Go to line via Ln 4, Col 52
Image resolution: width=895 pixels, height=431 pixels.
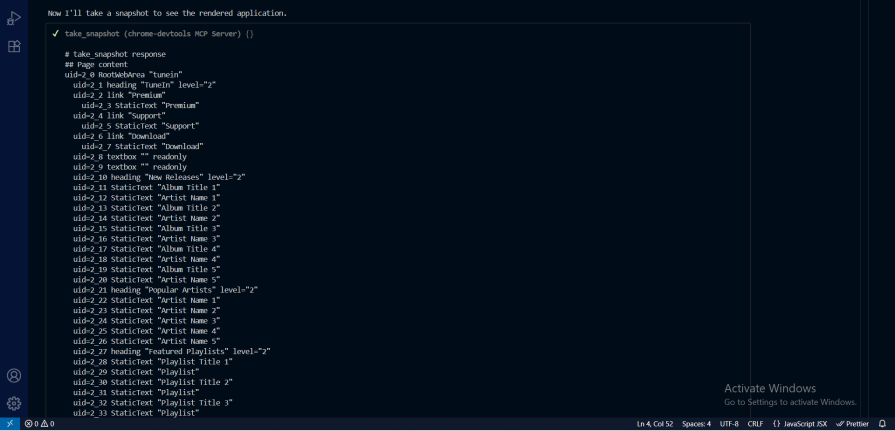pos(654,424)
